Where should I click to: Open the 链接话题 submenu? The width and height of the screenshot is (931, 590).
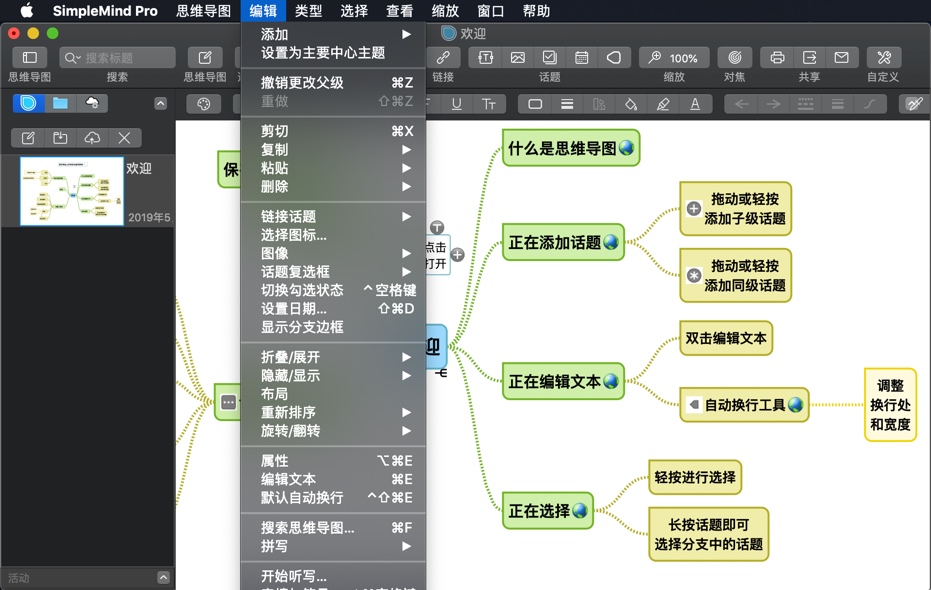point(333,217)
